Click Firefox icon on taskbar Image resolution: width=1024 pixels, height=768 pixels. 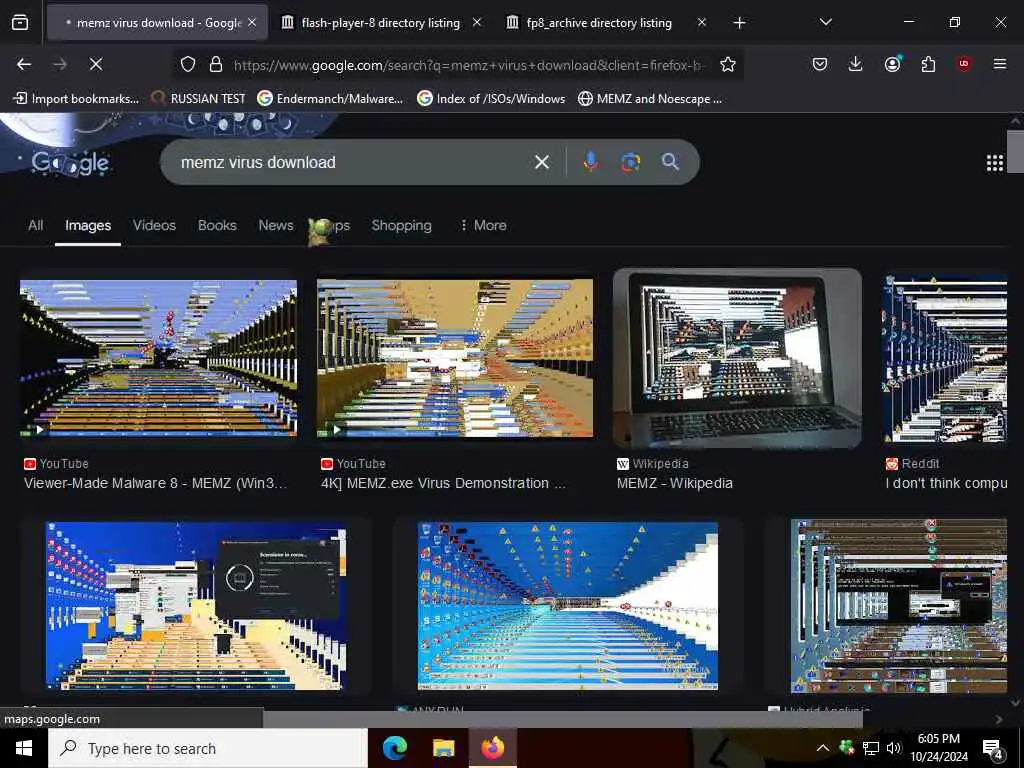(492, 748)
